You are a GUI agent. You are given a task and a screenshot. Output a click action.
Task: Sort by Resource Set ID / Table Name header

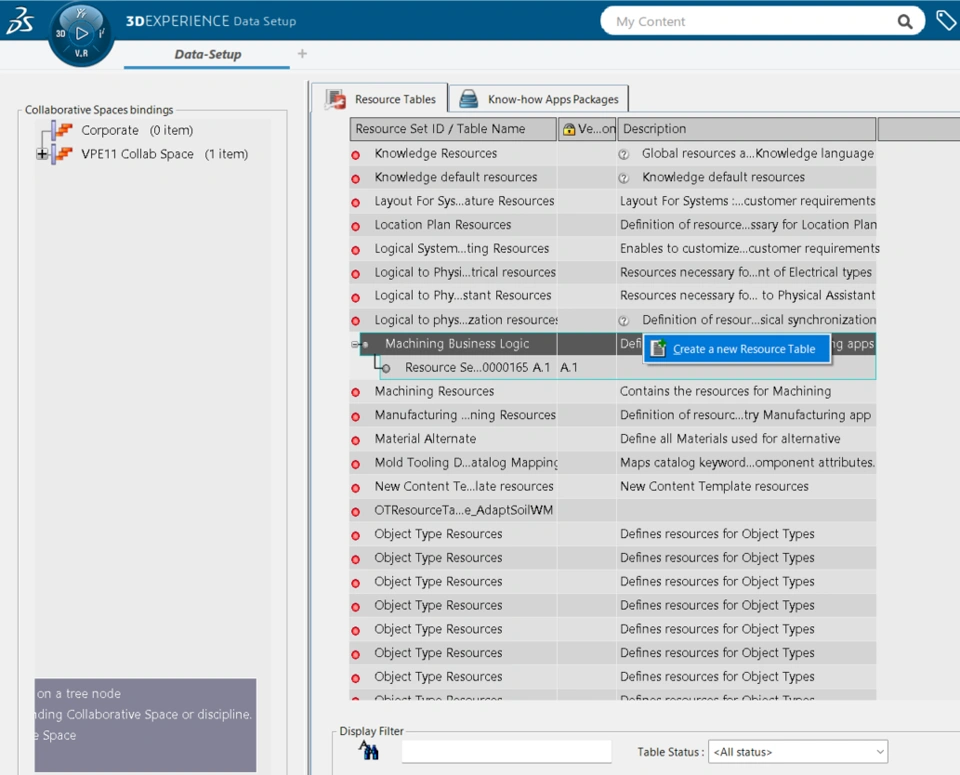(x=453, y=129)
